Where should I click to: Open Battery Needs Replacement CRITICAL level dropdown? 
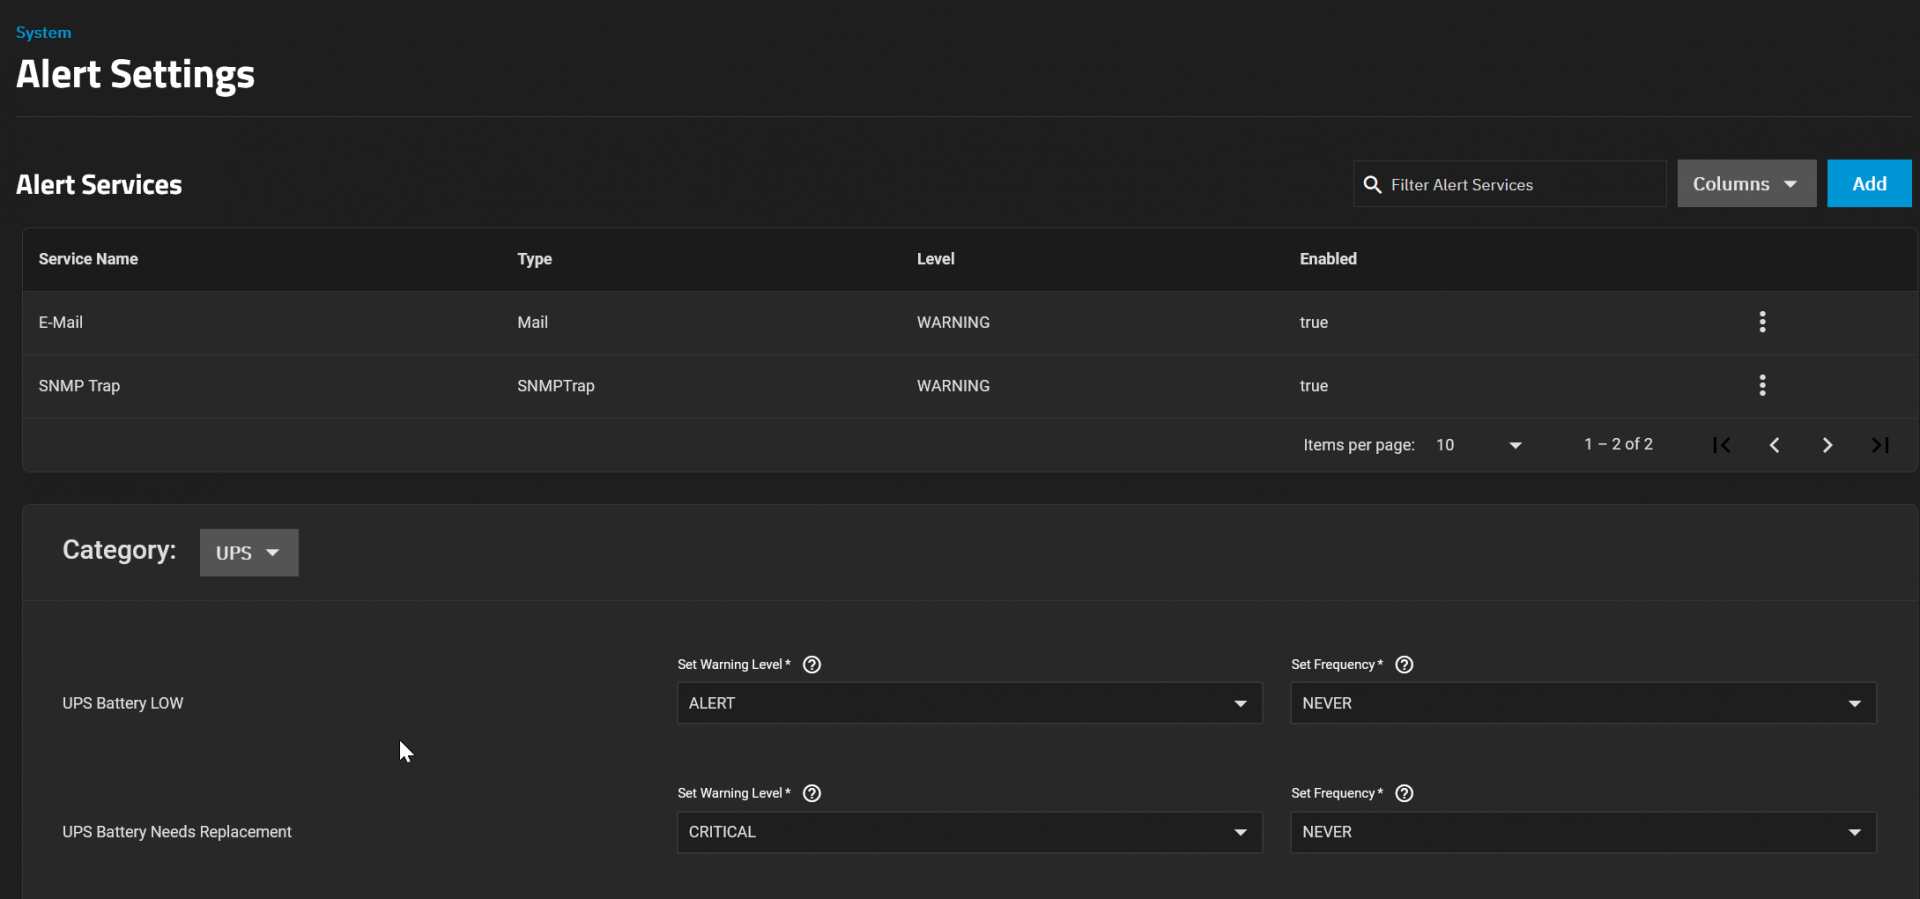point(969,832)
